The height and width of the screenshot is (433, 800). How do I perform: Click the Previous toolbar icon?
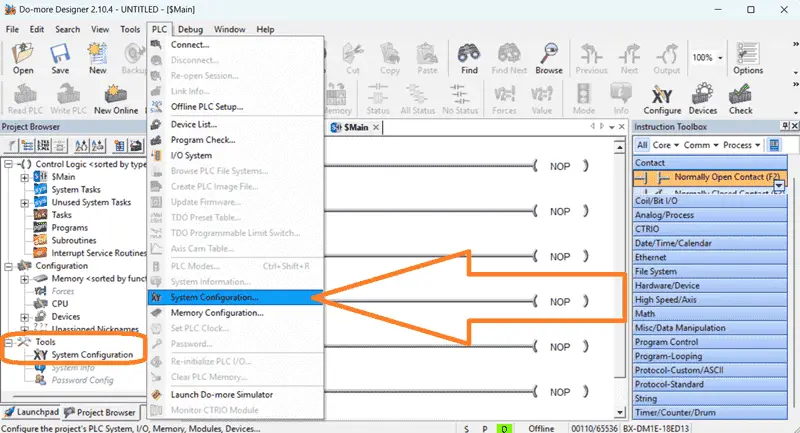(591, 59)
